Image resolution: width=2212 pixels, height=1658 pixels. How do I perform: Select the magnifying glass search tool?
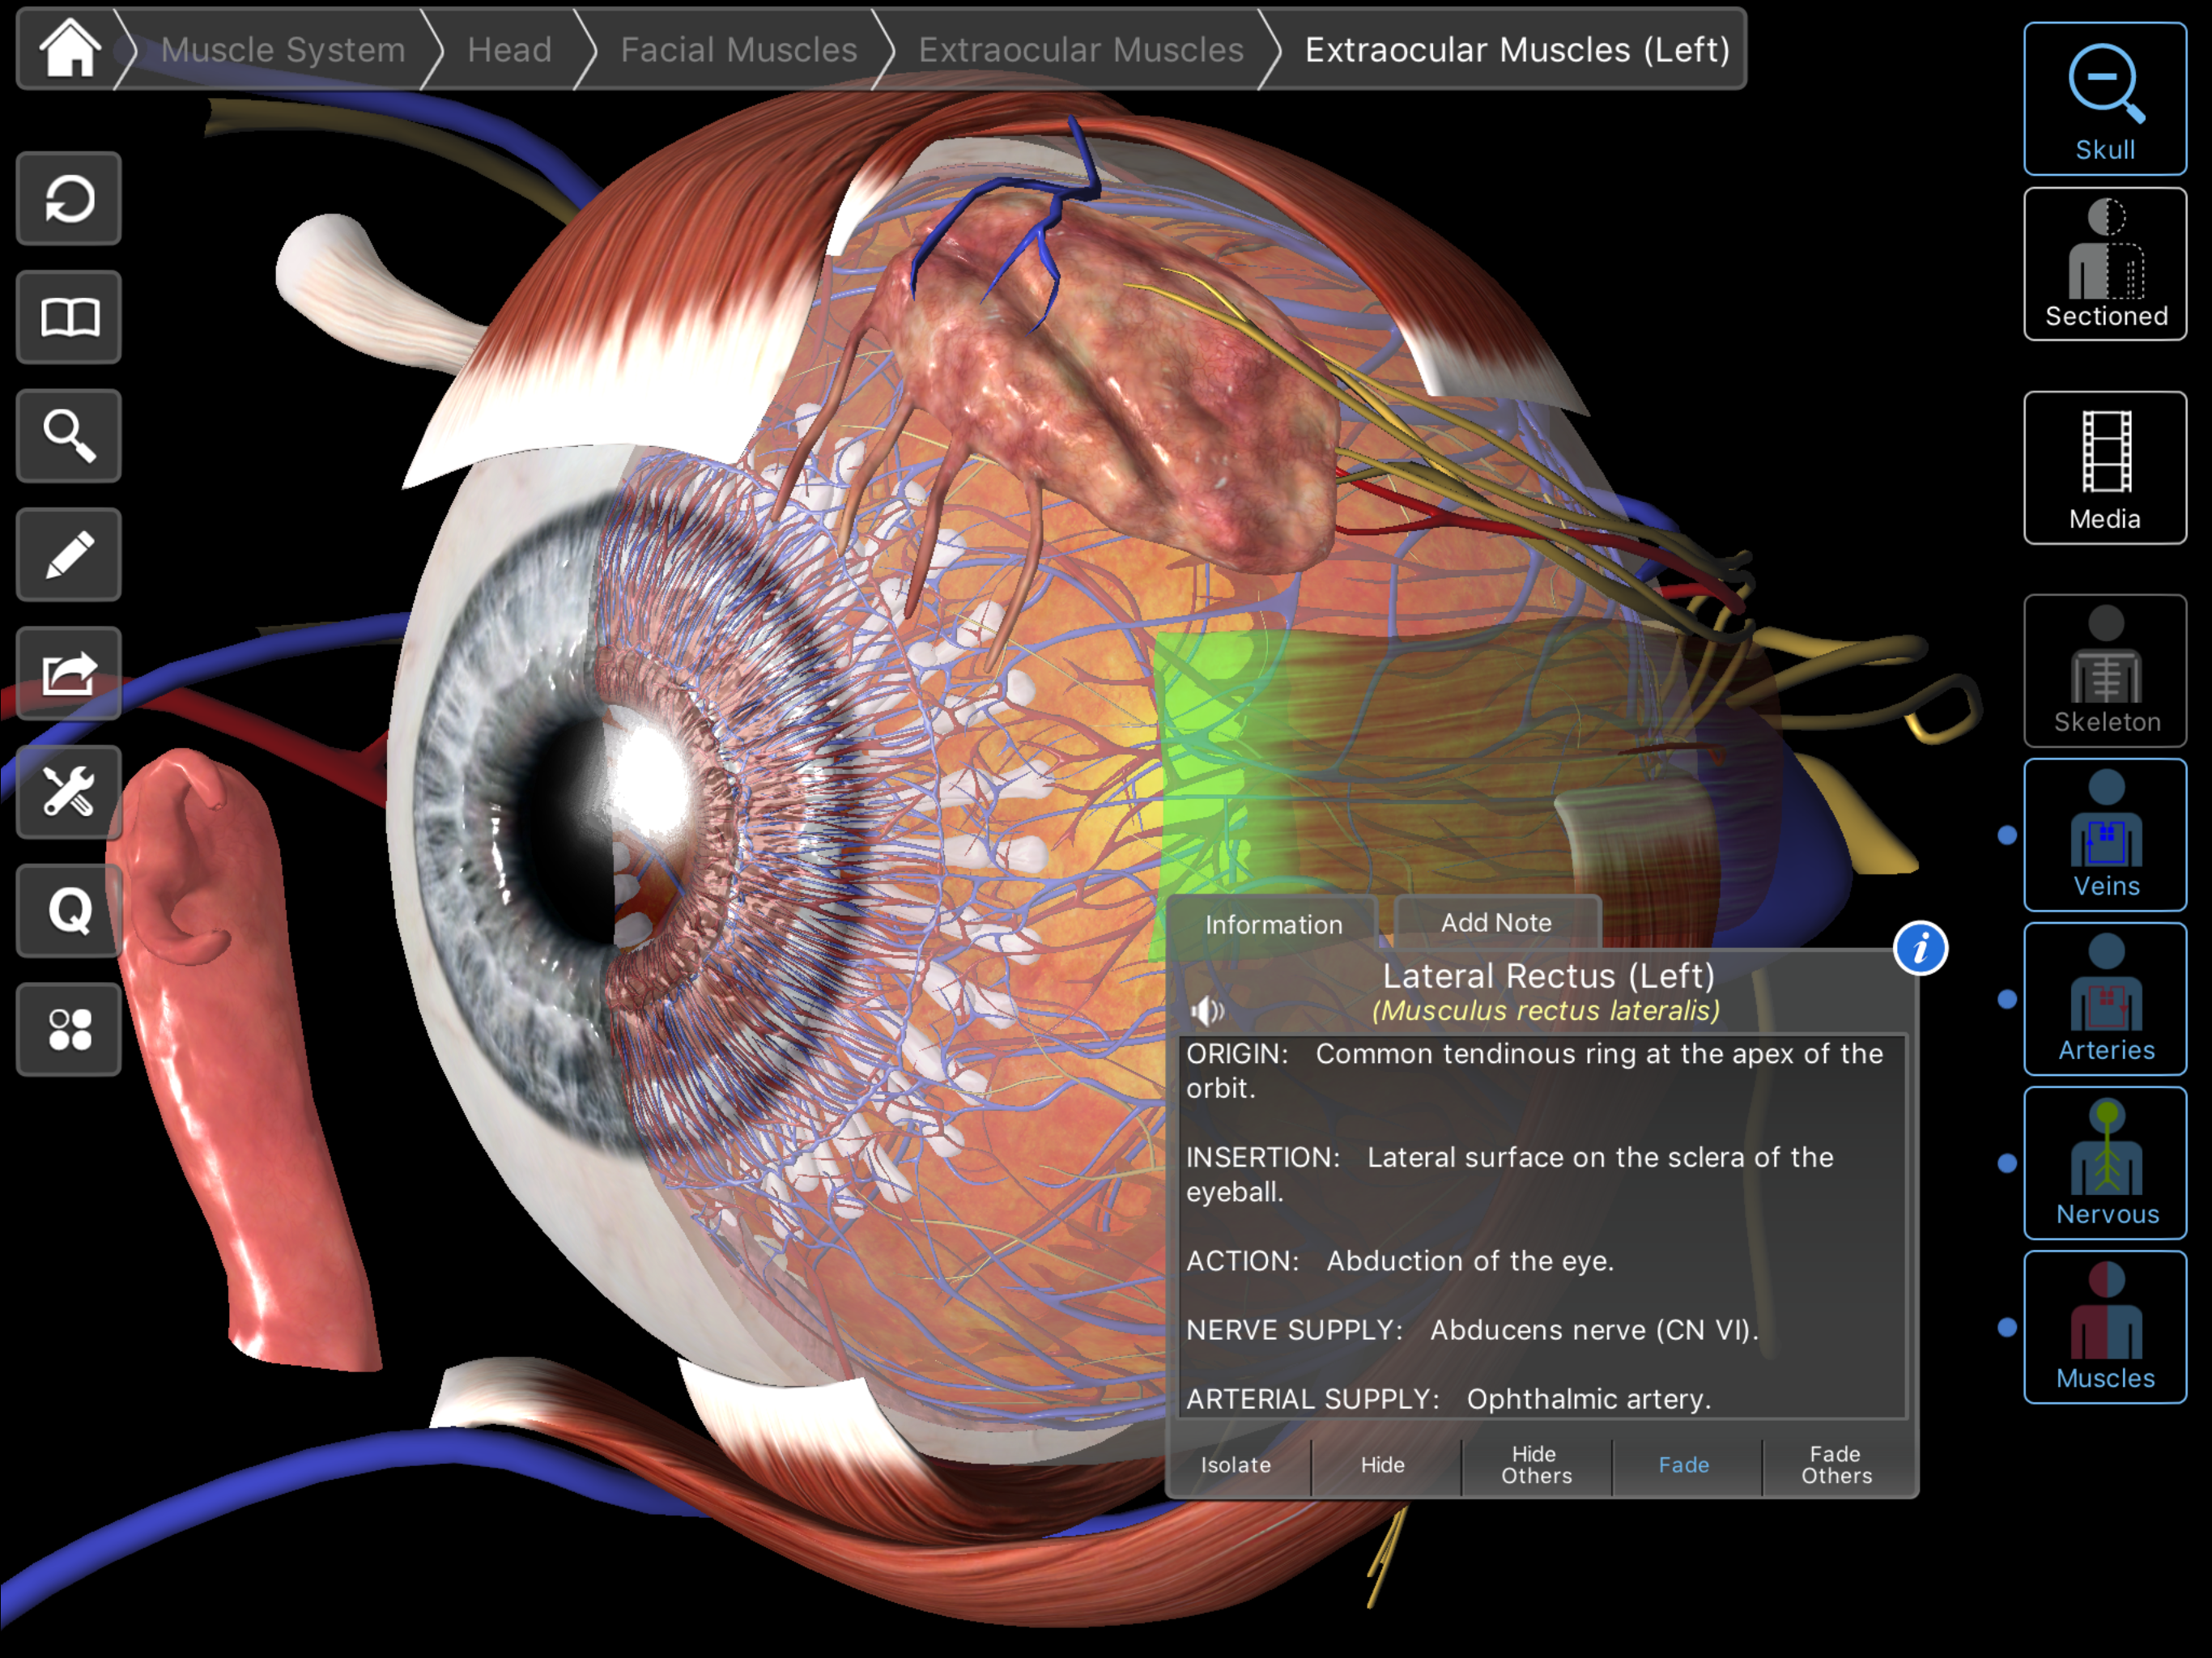tap(69, 436)
